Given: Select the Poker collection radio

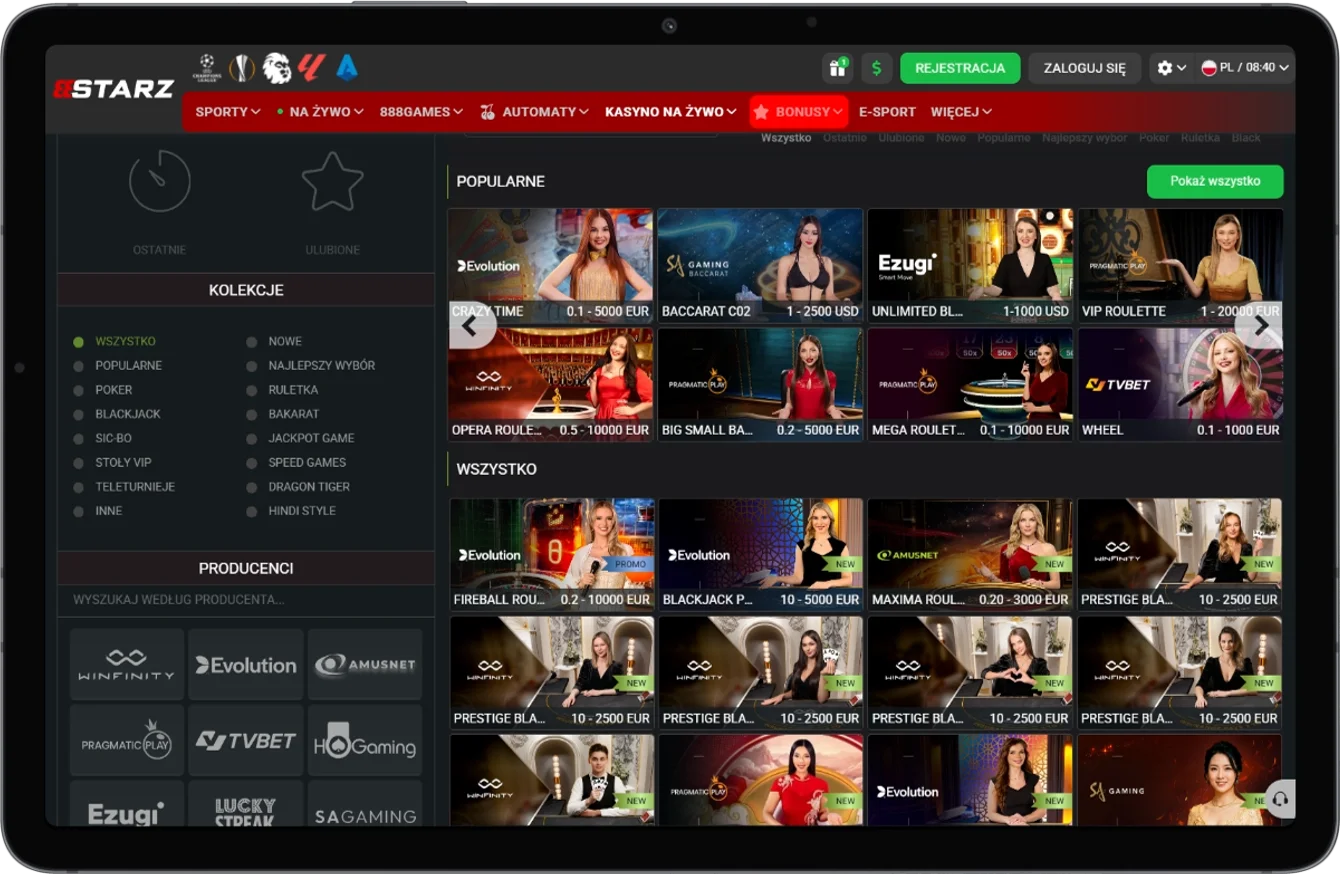Looking at the screenshot, I should click(x=78, y=390).
